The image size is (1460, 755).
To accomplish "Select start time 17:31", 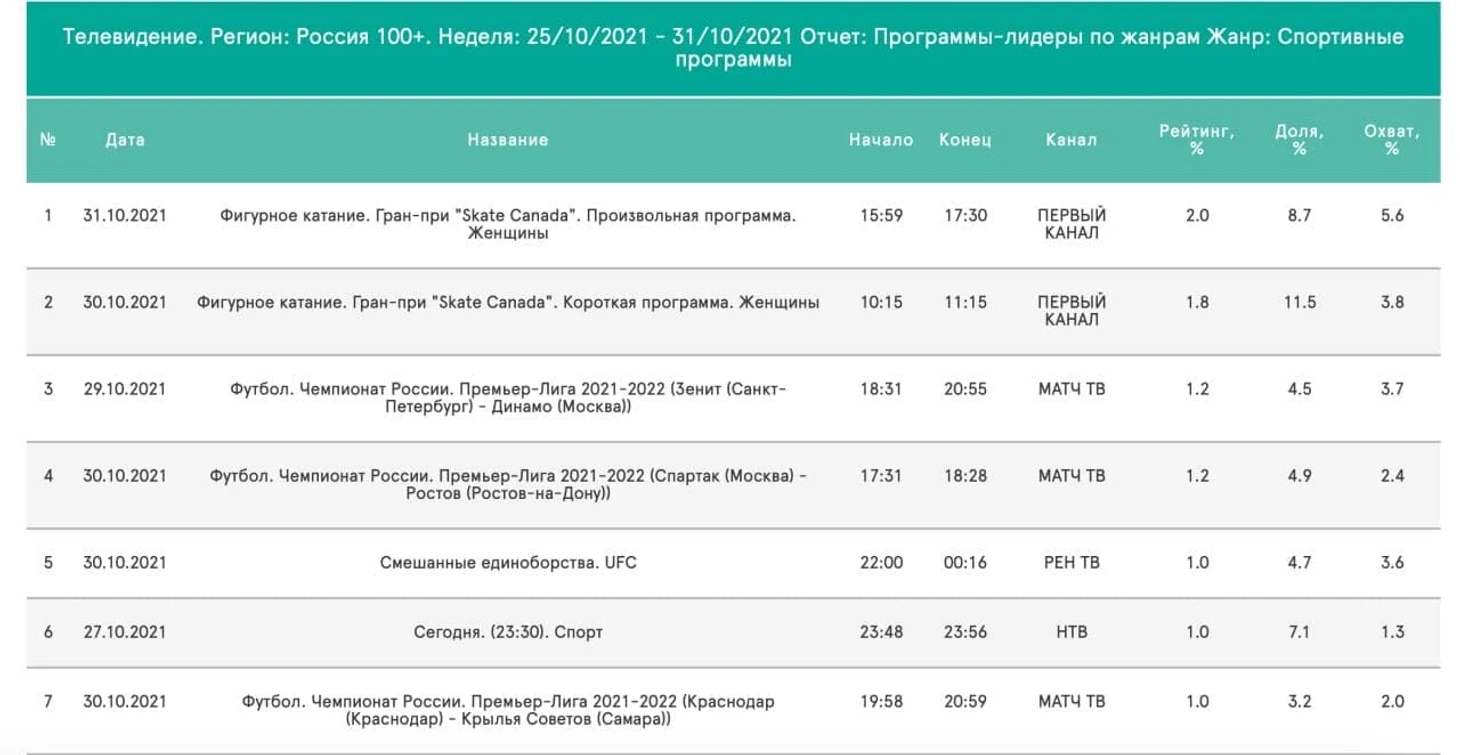I will (x=881, y=476).
